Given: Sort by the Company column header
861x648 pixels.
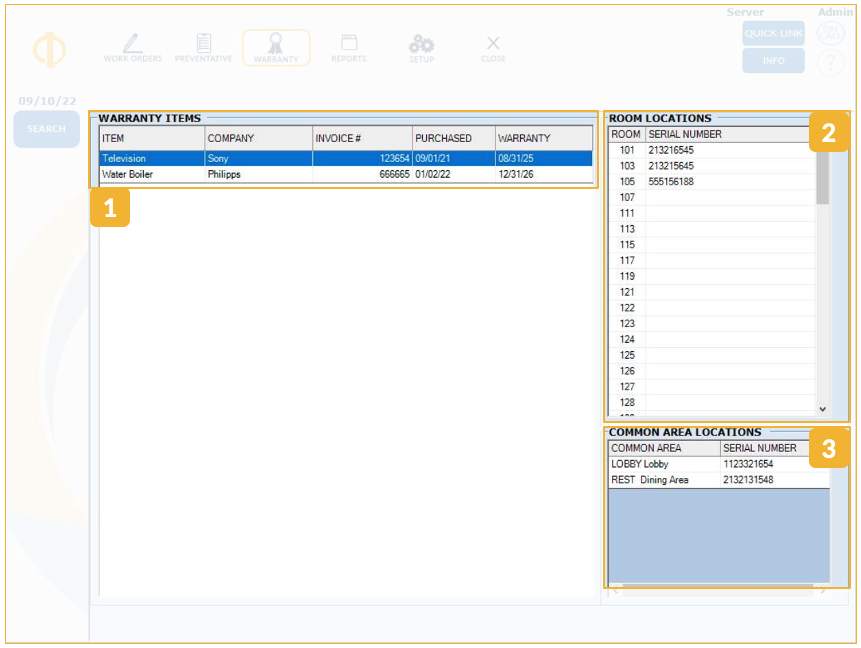Looking at the screenshot, I should click(258, 138).
